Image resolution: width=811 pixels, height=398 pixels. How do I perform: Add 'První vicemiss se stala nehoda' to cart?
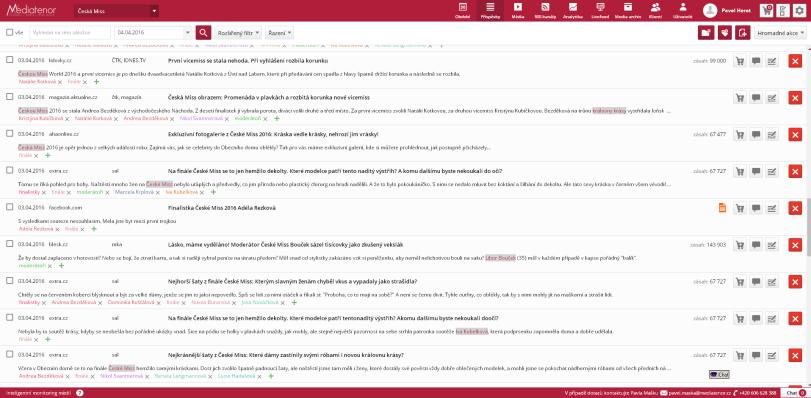pyautogui.click(x=740, y=61)
